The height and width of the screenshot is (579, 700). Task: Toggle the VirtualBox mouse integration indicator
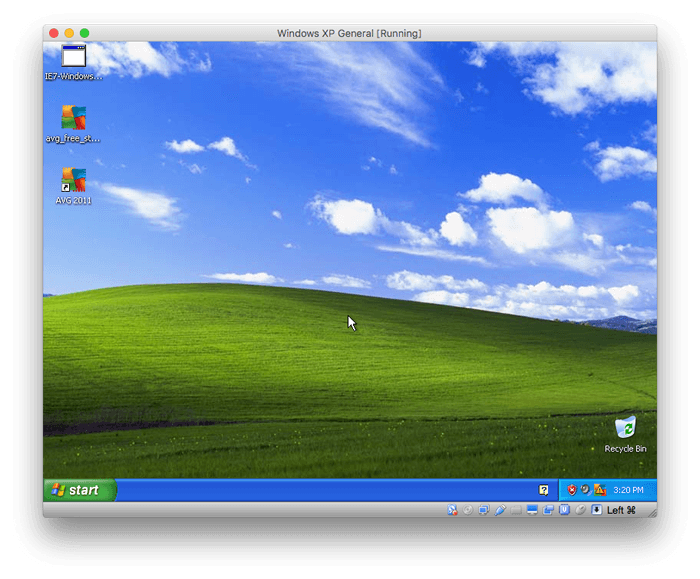pos(580,510)
